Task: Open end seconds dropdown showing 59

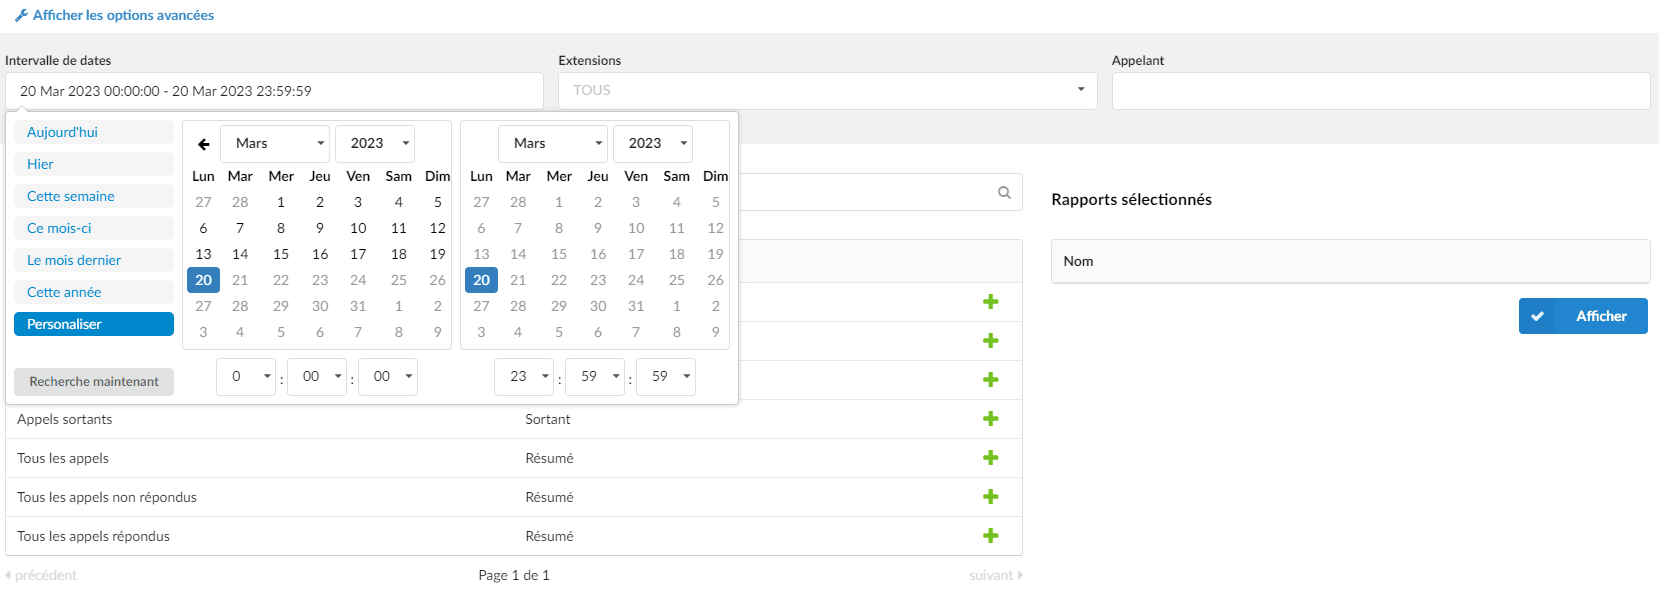Action: (666, 377)
